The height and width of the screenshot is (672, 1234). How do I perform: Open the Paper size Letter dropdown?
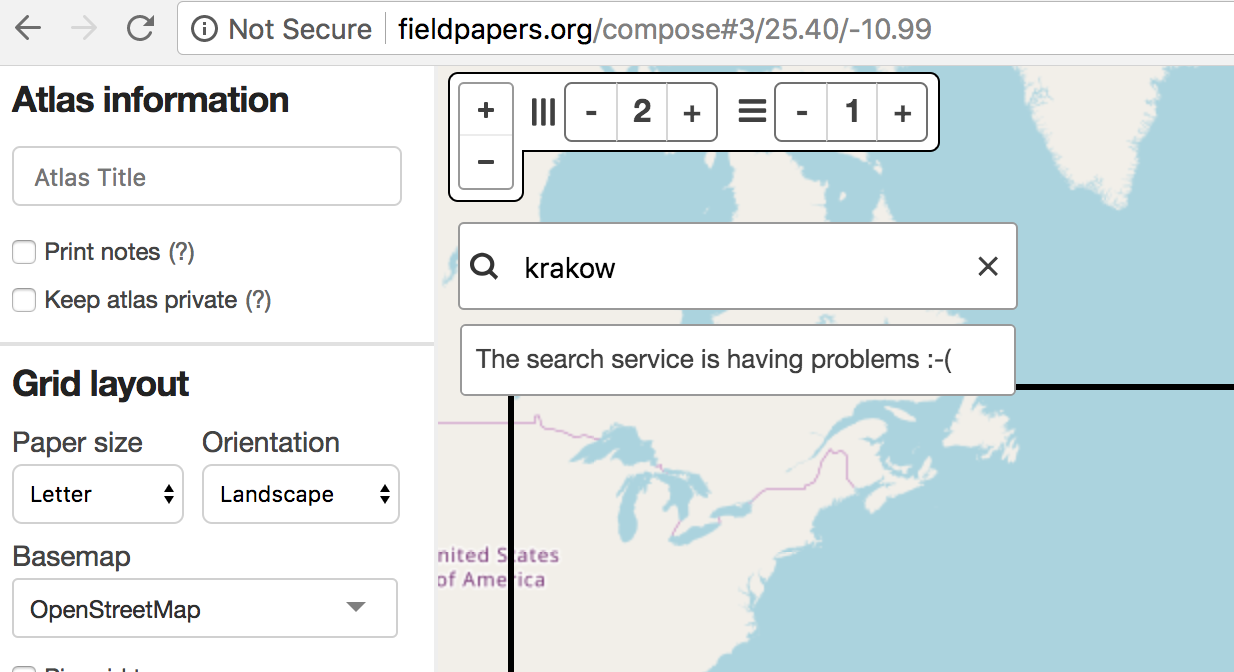point(98,494)
